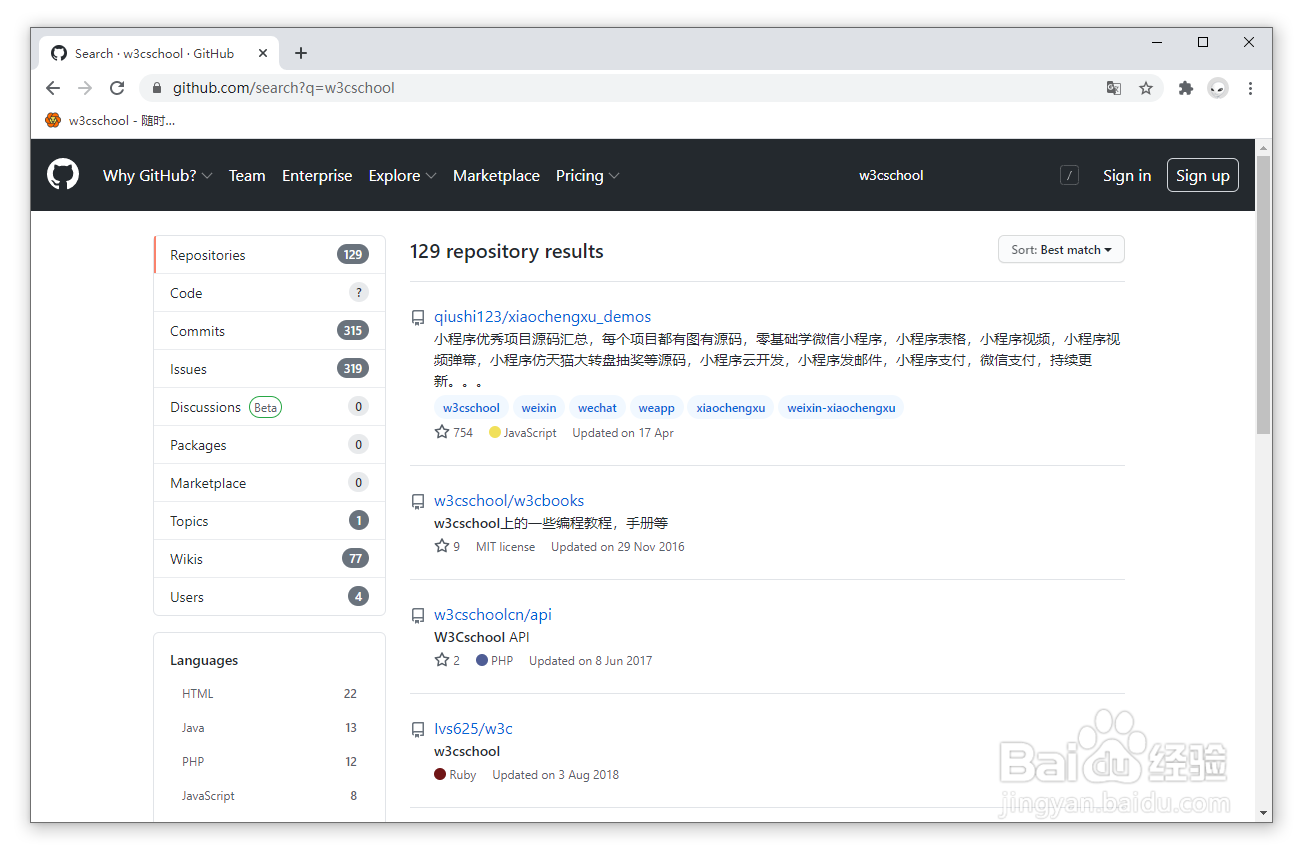Filter by HTML language
The width and height of the screenshot is (1302, 848).
tap(269, 694)
